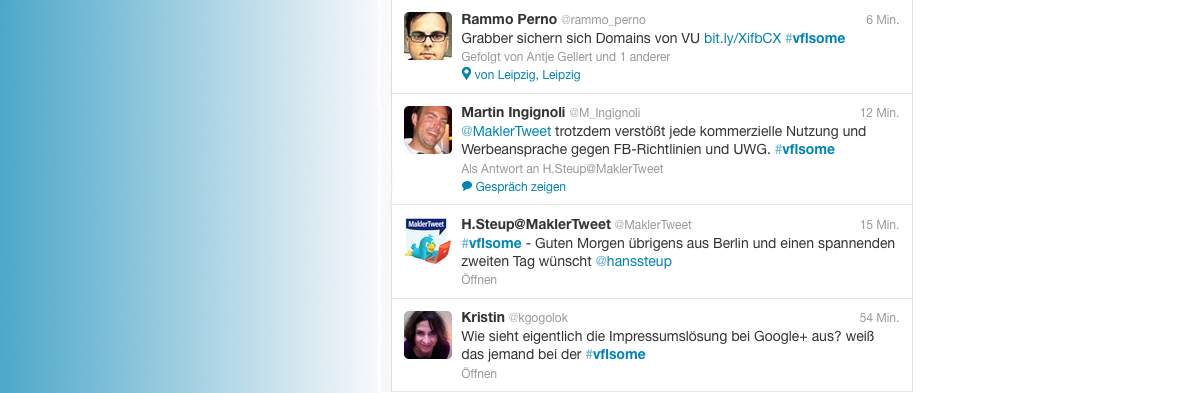
Task: Click #vflsome hashtag in Rammo Perno's tweet
Action: 815,38
